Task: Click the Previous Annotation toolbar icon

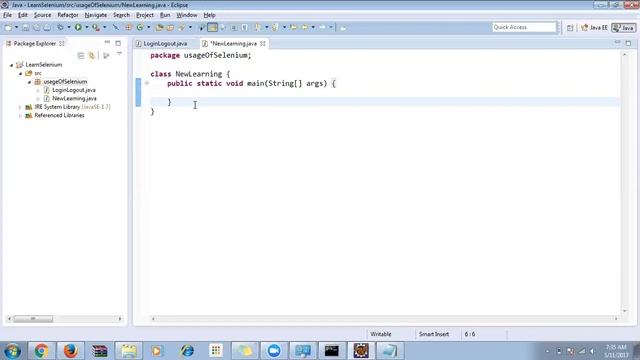Action: (x=275, y=27)
